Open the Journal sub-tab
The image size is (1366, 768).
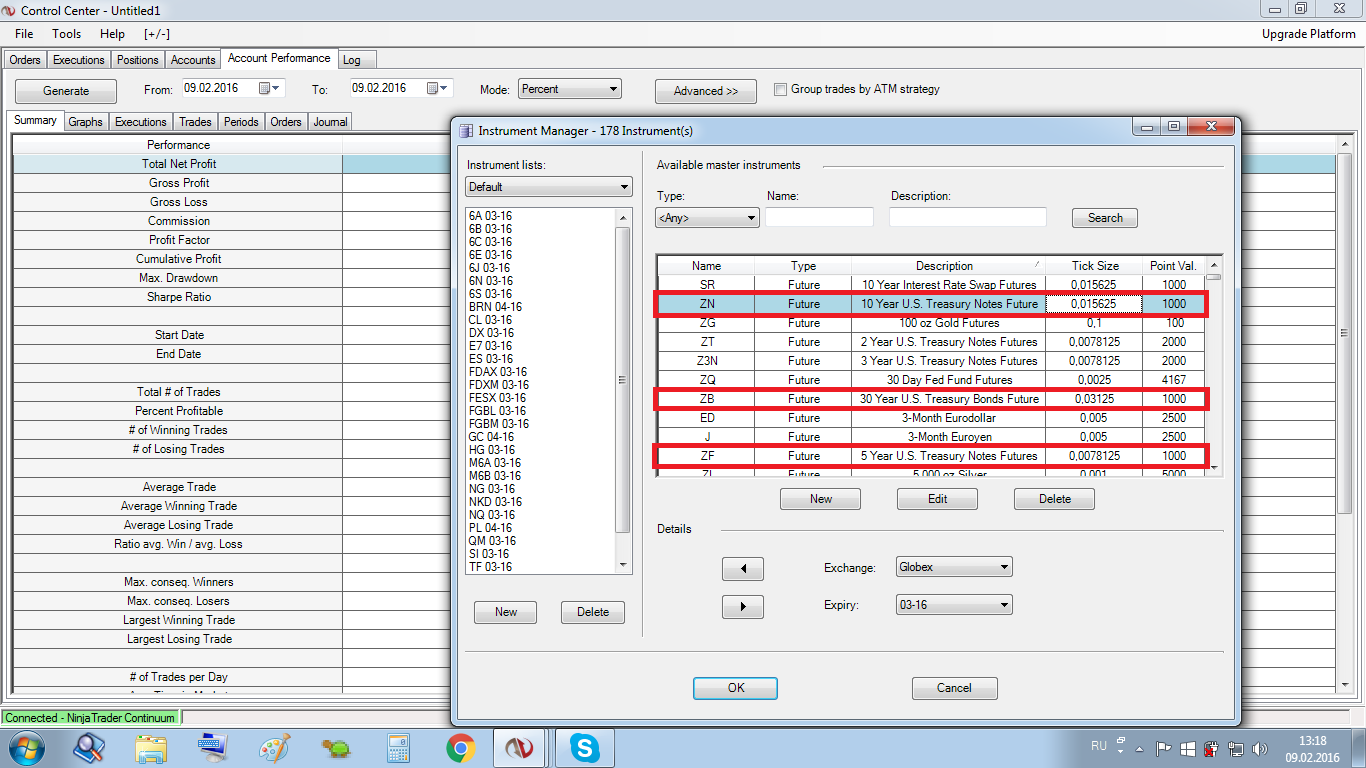(330, 122)
